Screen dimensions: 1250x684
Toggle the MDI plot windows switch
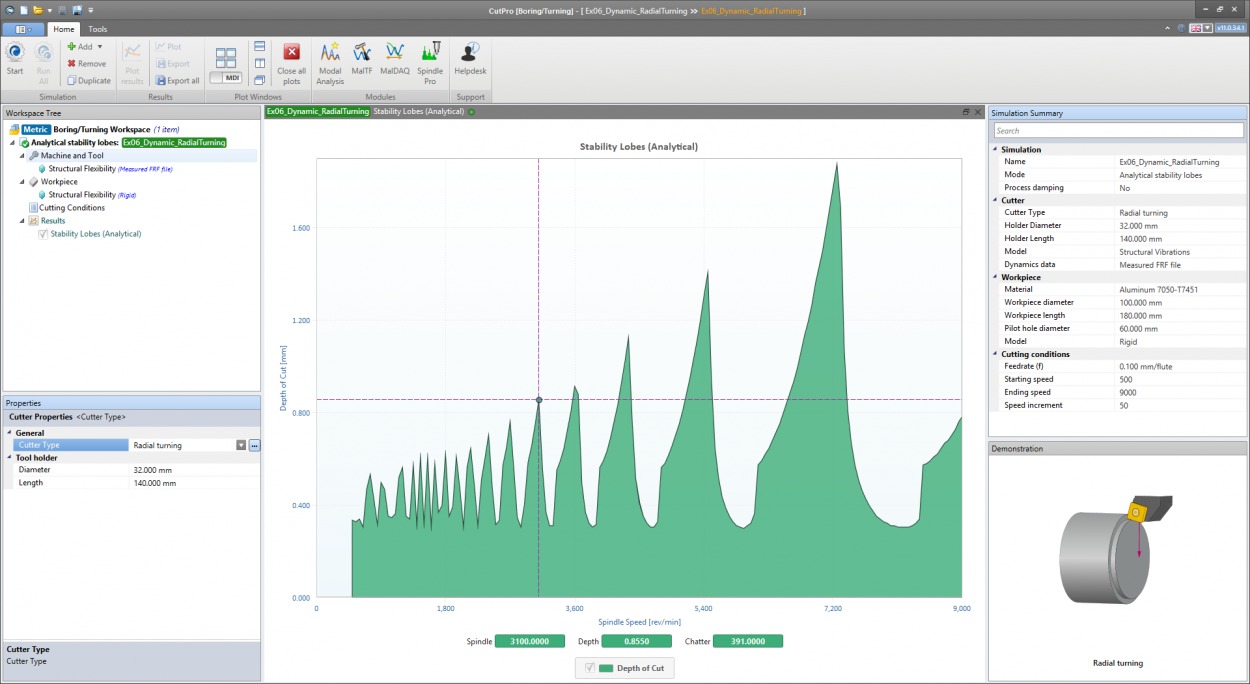[225, 78]
